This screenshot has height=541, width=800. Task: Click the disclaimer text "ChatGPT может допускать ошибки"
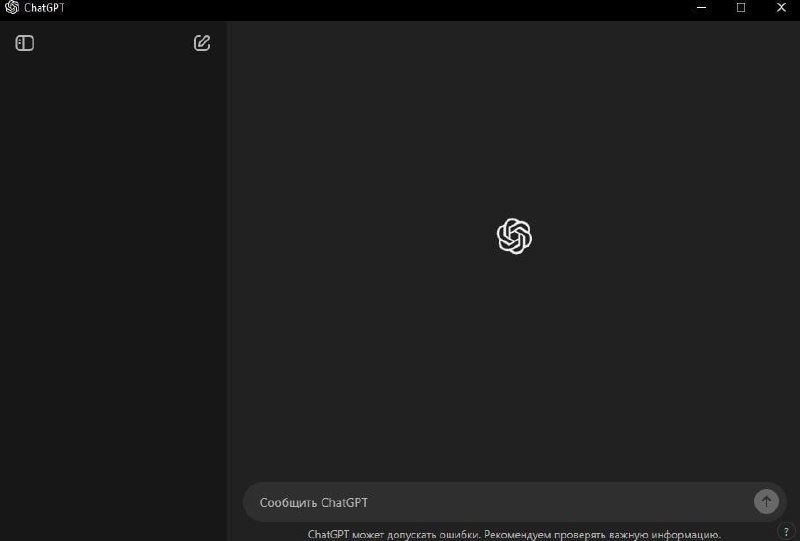[394, 534]
